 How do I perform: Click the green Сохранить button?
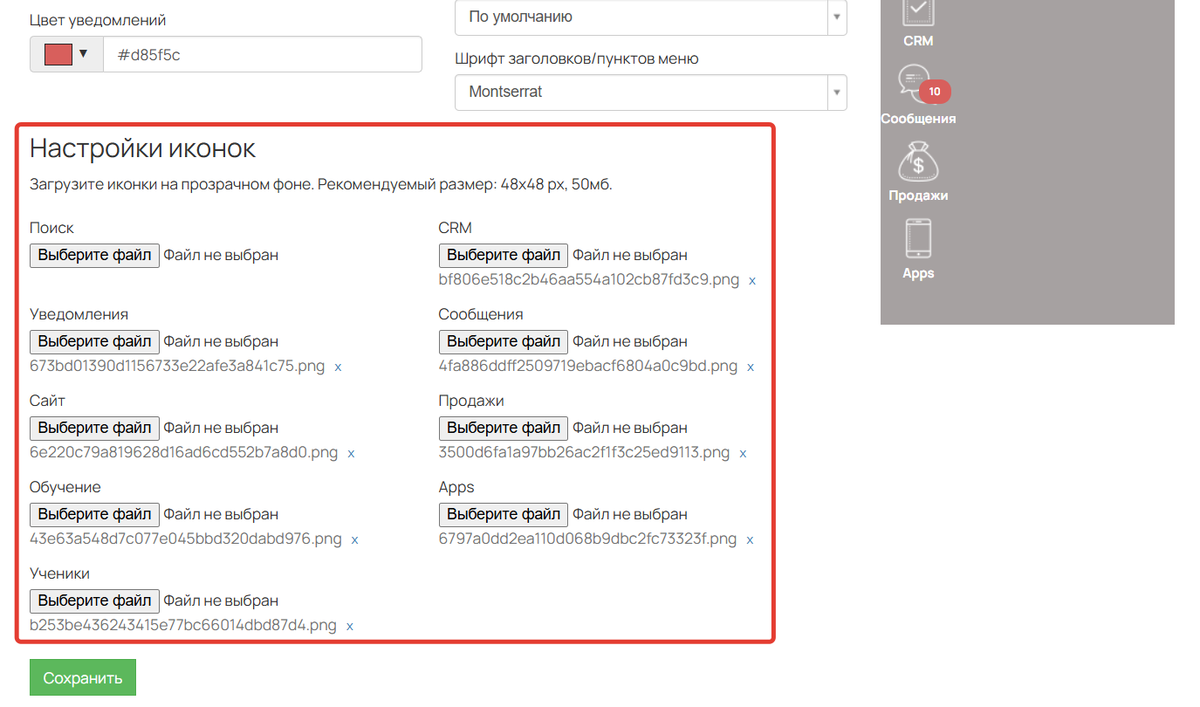pyautogui.click(x=83, y=677)
